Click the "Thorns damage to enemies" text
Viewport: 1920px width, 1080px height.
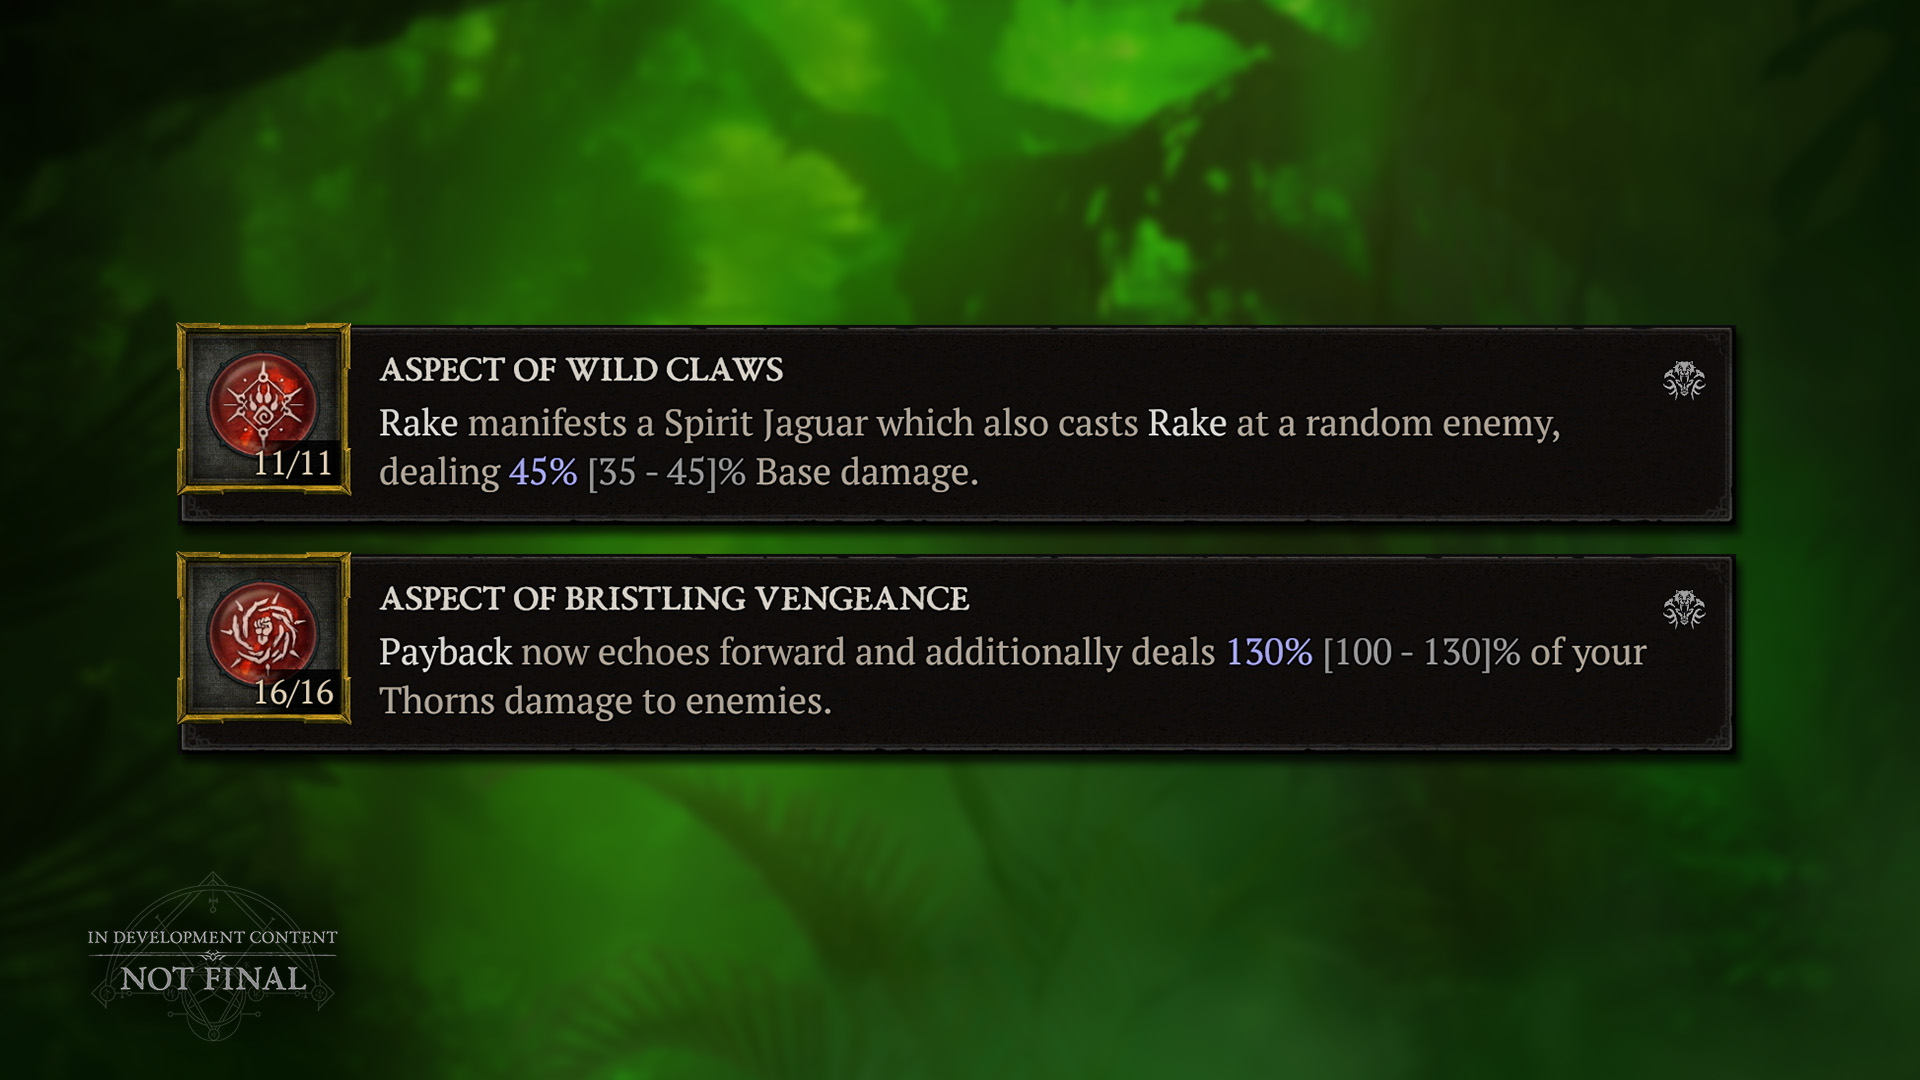[x=604, y=702]
